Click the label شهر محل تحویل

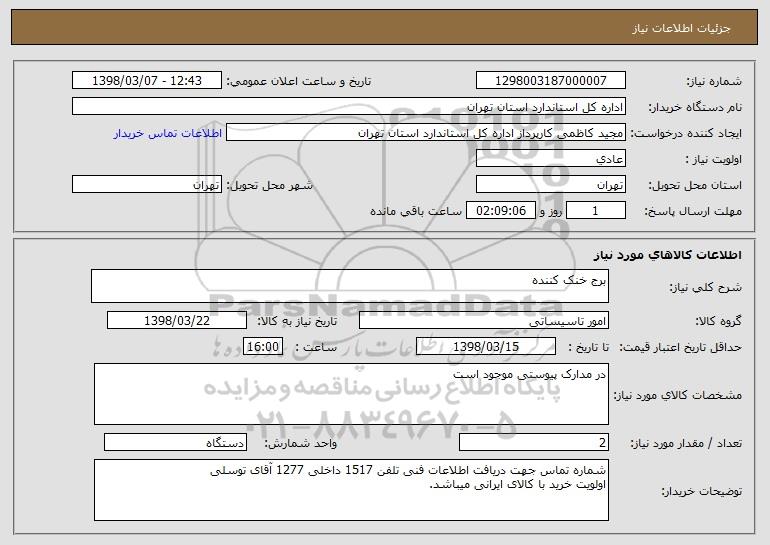270,186
